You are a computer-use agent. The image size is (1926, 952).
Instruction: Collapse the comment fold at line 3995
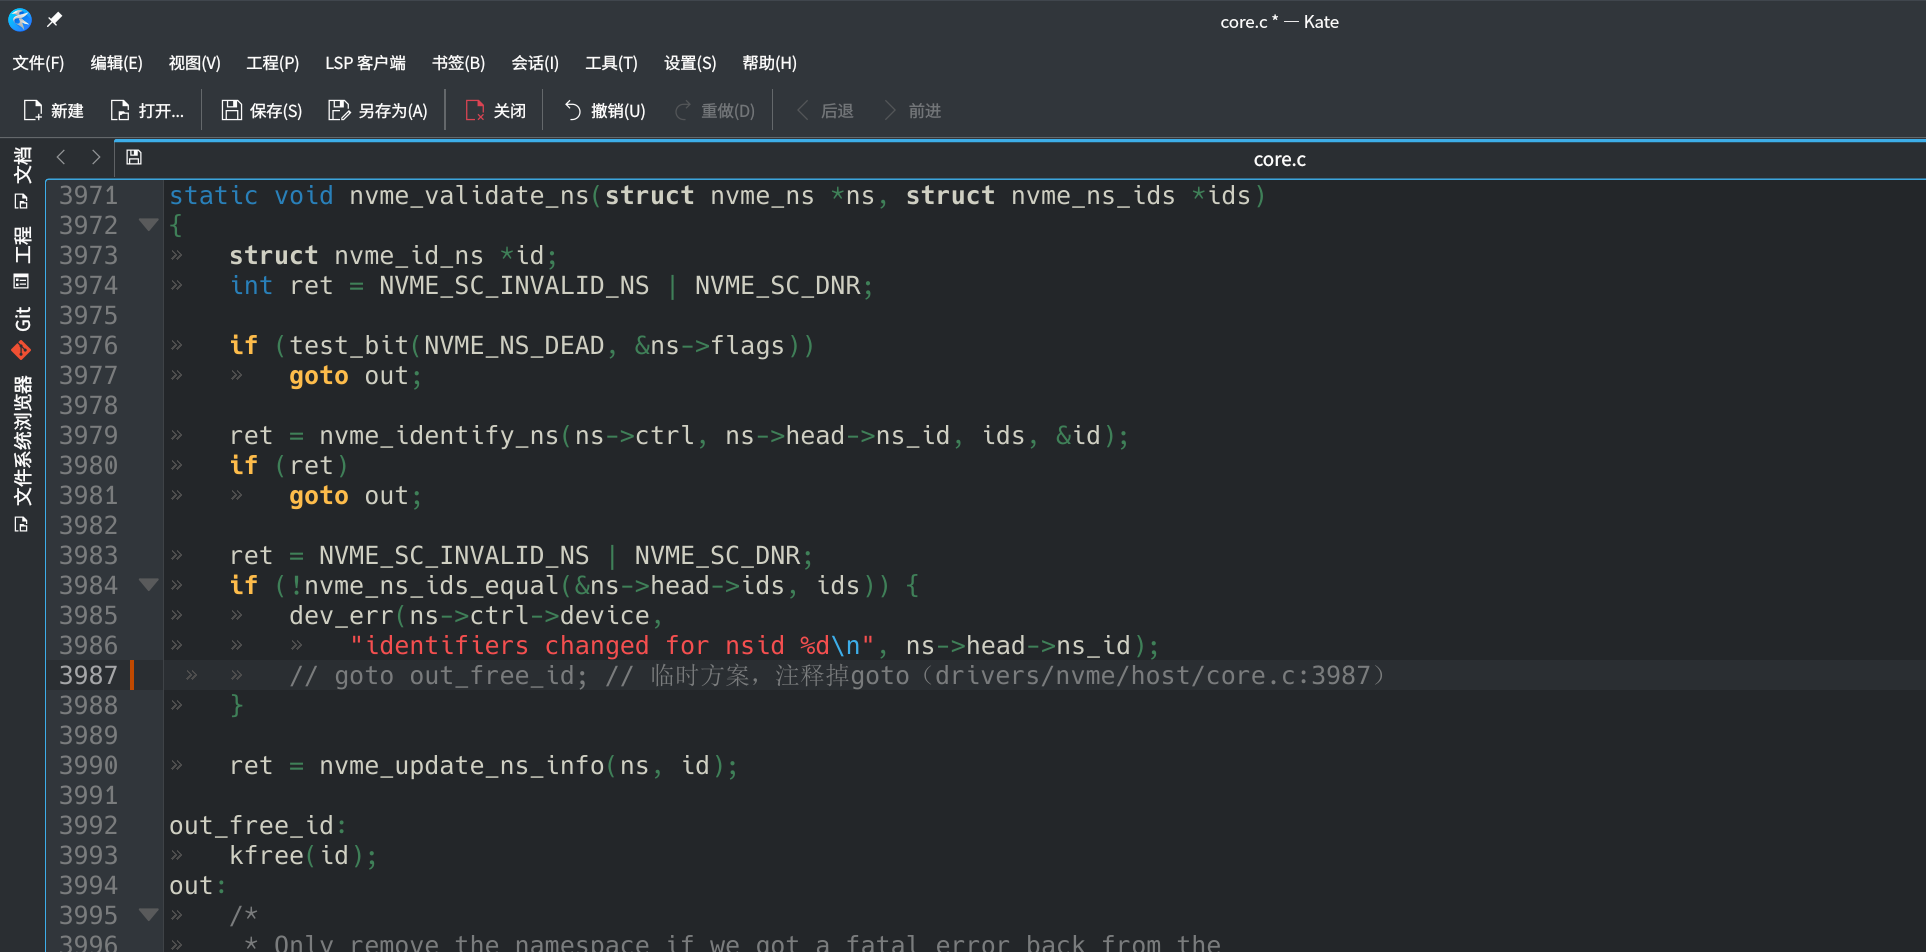coord(148,915)
